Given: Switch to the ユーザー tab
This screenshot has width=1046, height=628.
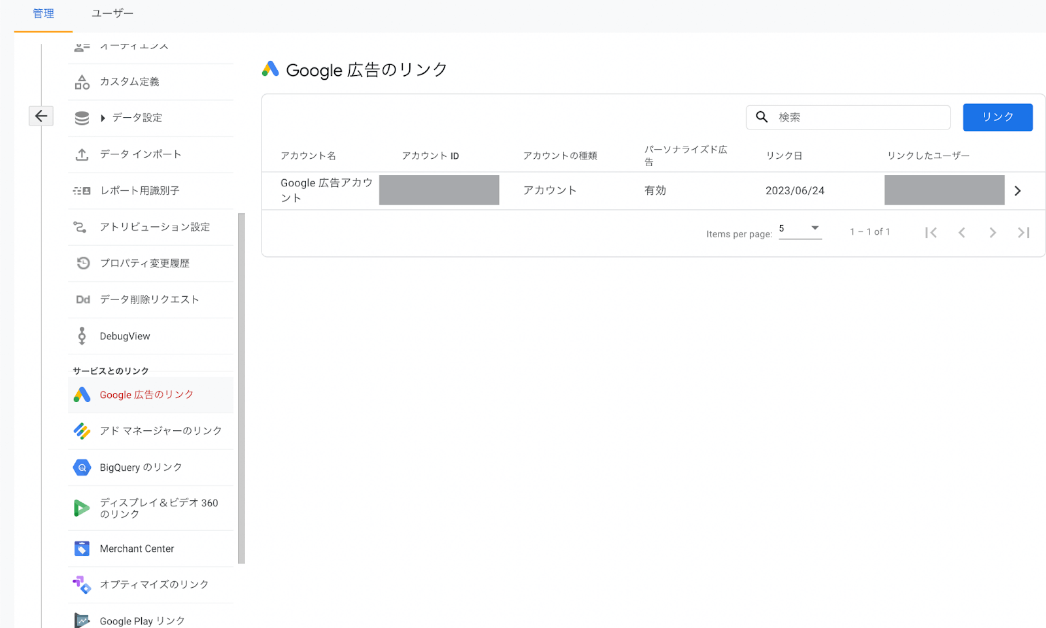Looking at the screenshot, I should click(112, 13).
